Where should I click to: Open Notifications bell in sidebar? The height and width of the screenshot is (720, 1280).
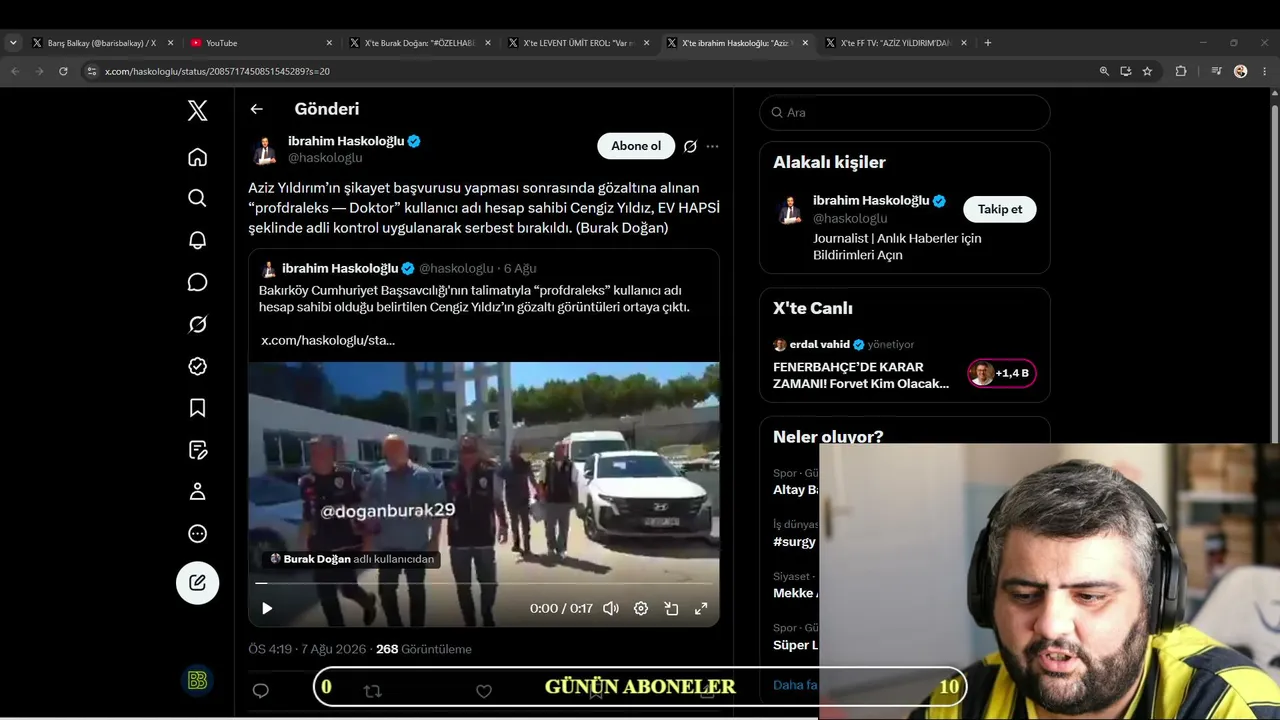coord(198,240)
